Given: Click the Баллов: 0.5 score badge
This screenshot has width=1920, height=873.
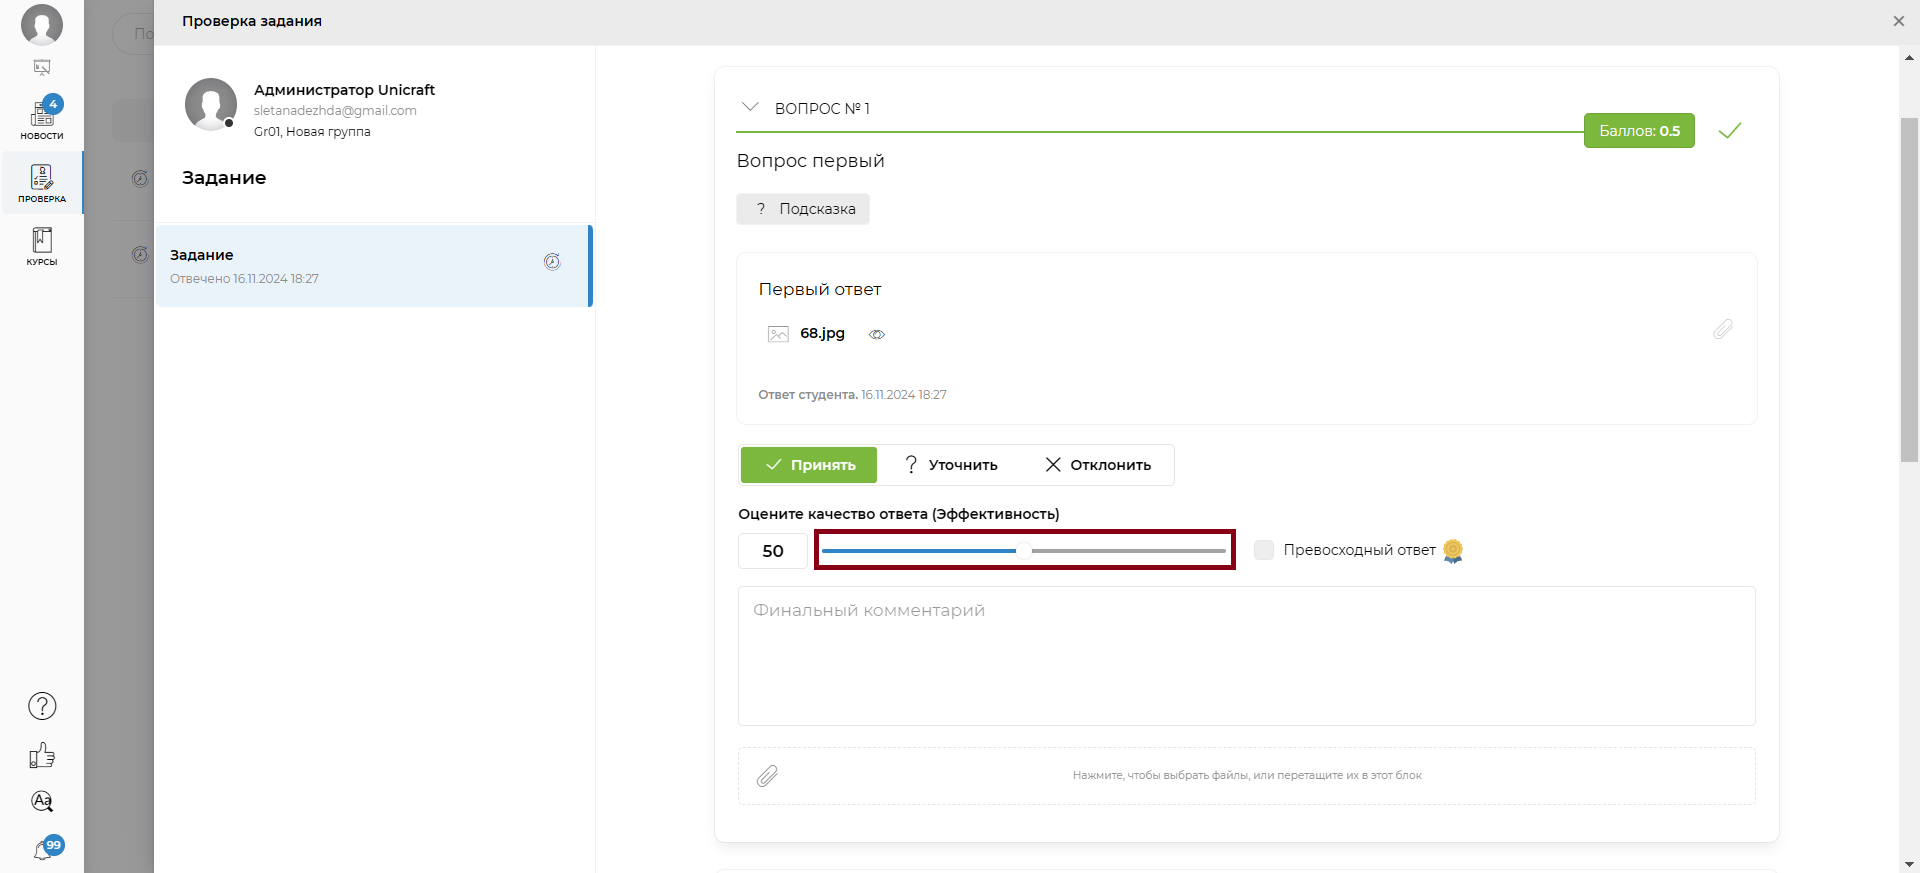Looking at the screenshot, I should click(x=1639, y=131).
